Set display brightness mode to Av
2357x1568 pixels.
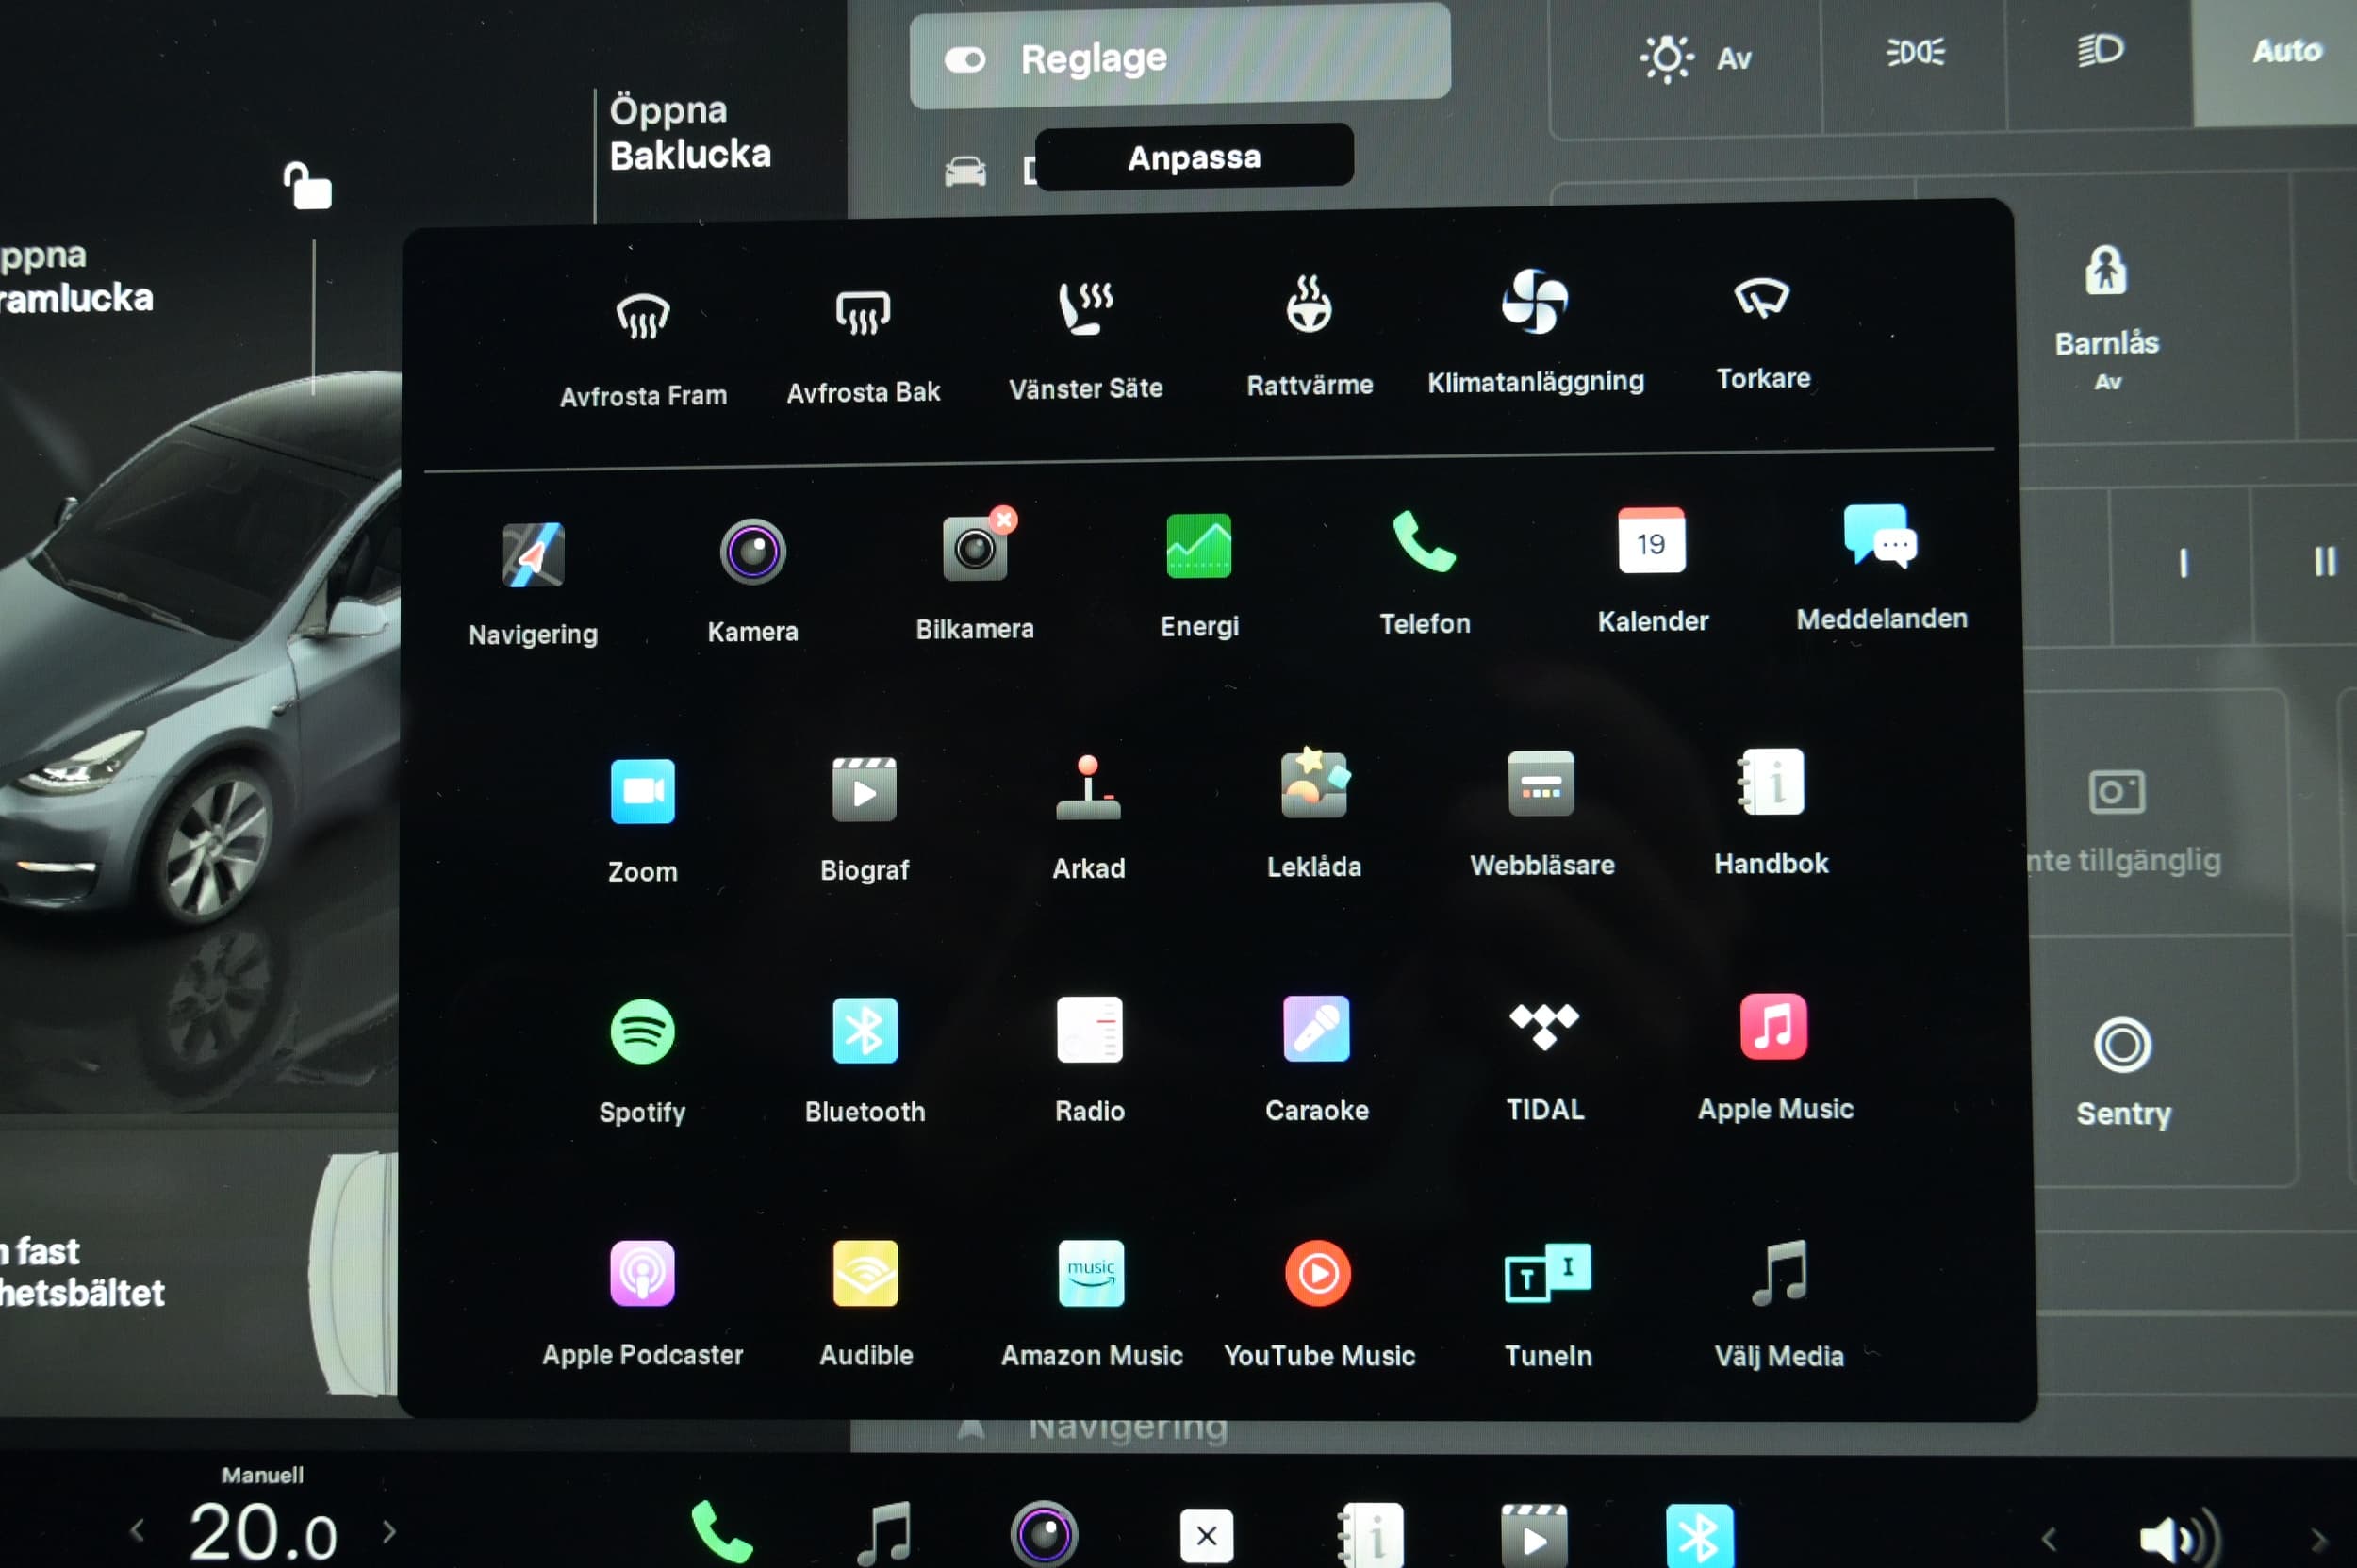tap(1695, 57)
